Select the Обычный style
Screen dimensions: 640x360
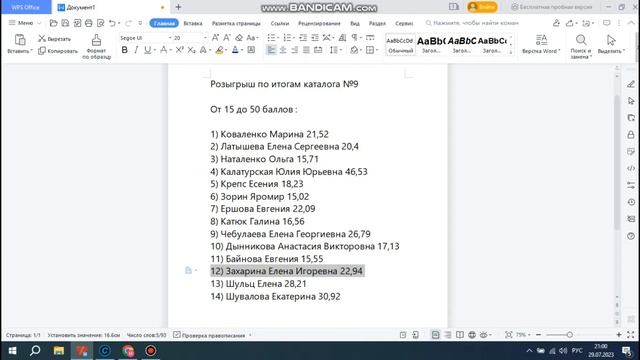point(400,44)
